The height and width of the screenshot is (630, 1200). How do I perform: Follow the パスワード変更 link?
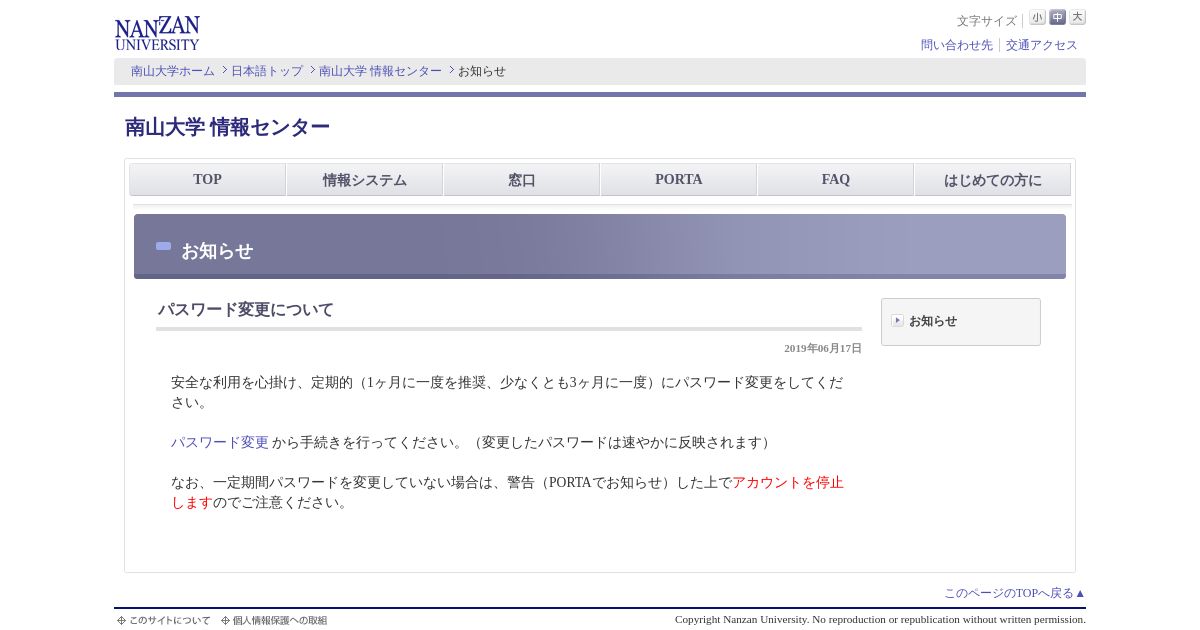[x=220, y=442]
